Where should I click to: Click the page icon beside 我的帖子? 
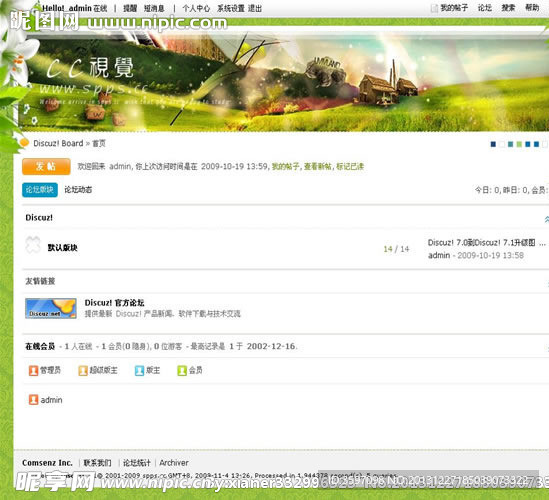(x=434, y=8)
